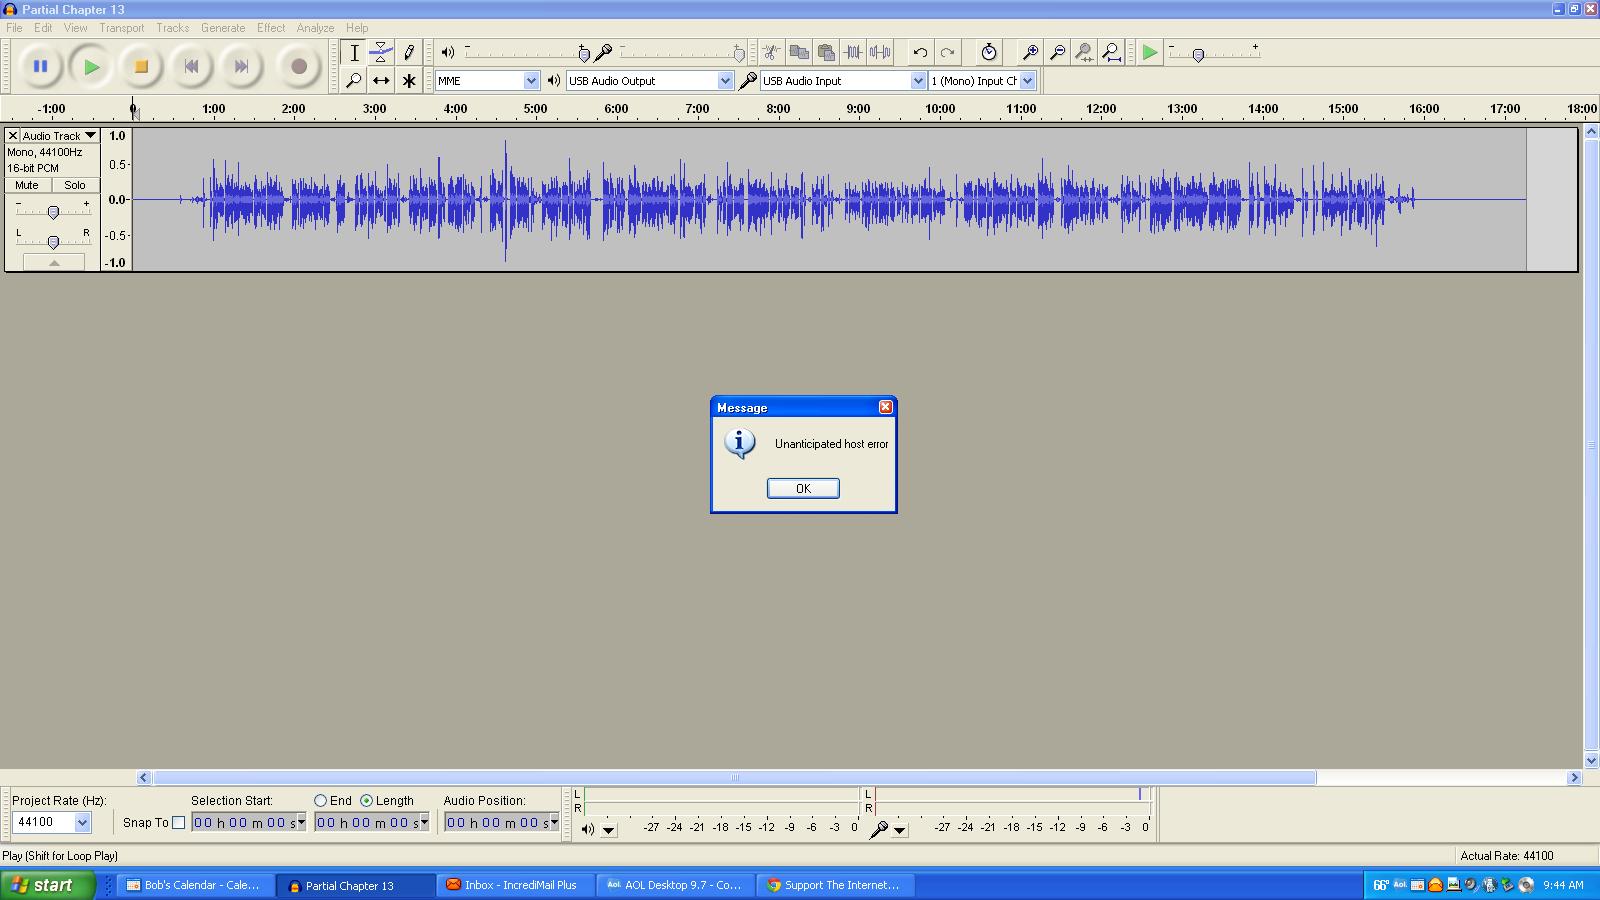Open the USB Audio Input dropdown
1600x900 pixels.
[916, 81]
